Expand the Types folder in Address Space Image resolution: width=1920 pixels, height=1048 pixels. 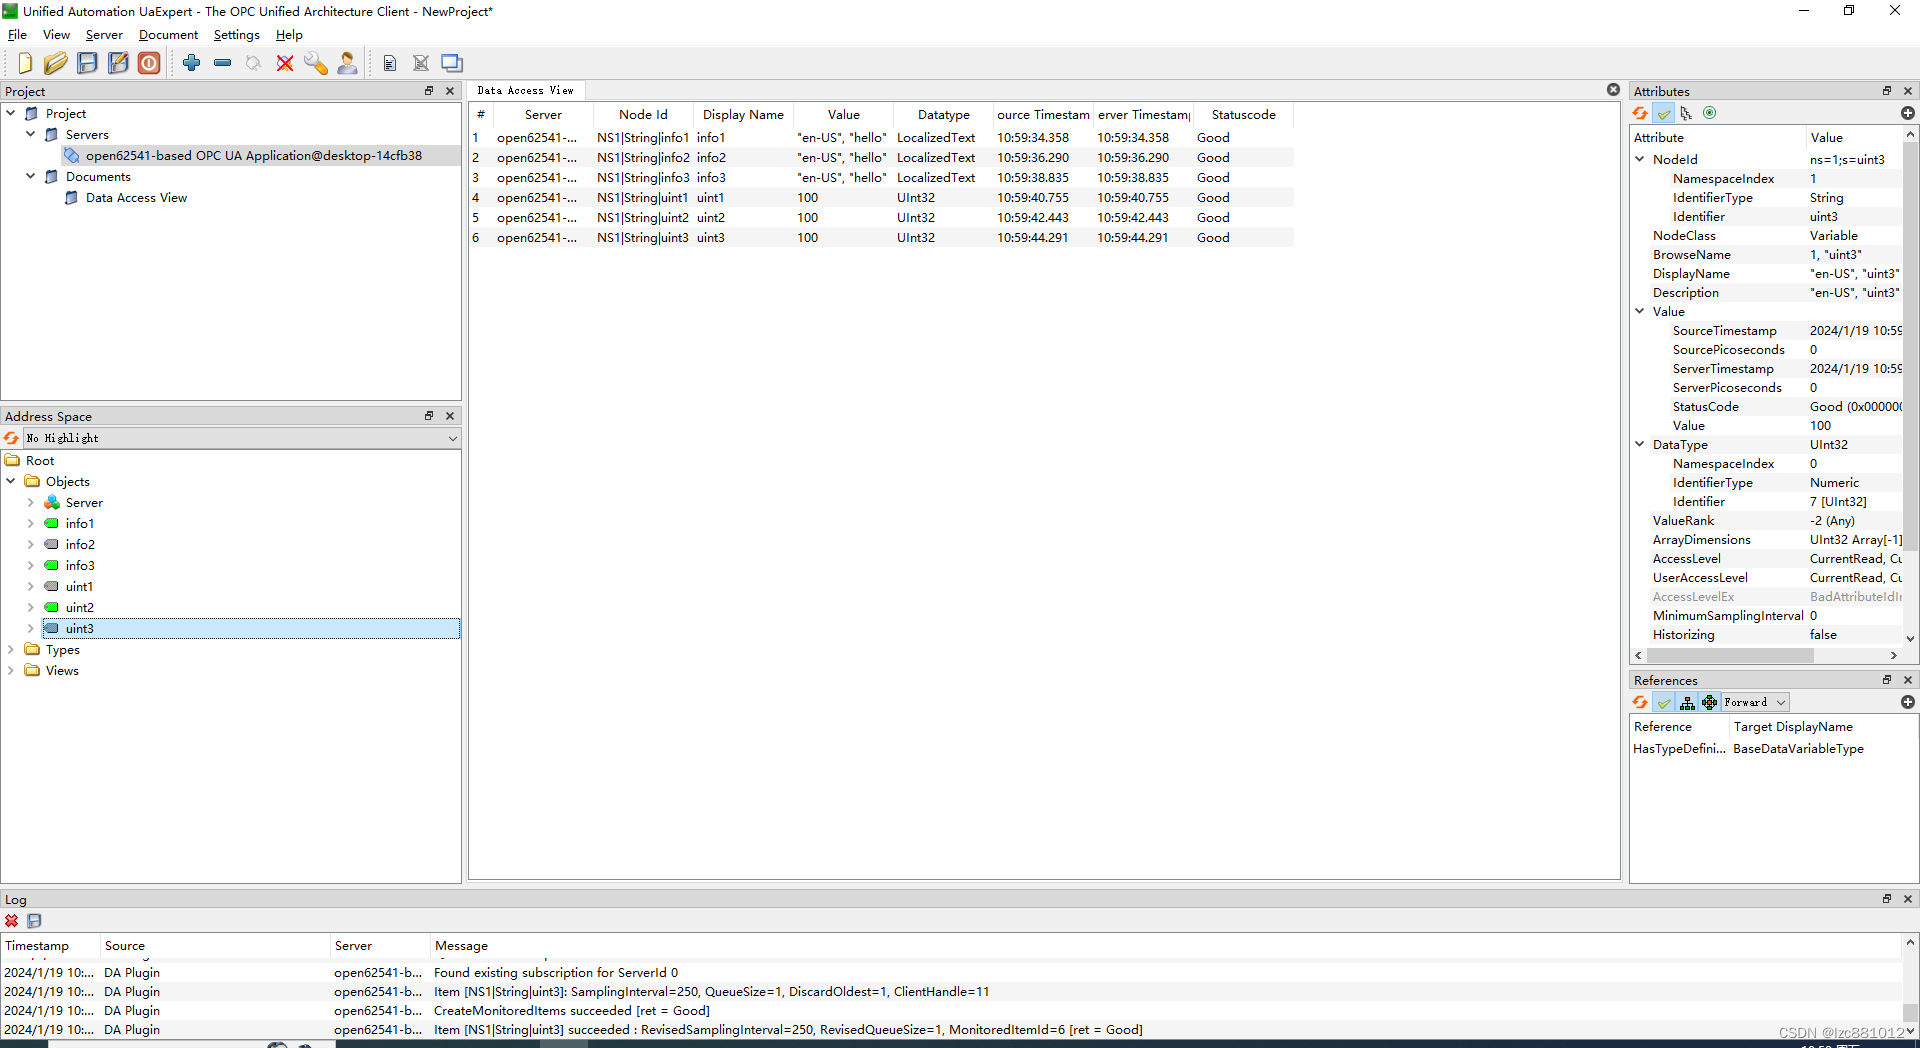[11, 649]
